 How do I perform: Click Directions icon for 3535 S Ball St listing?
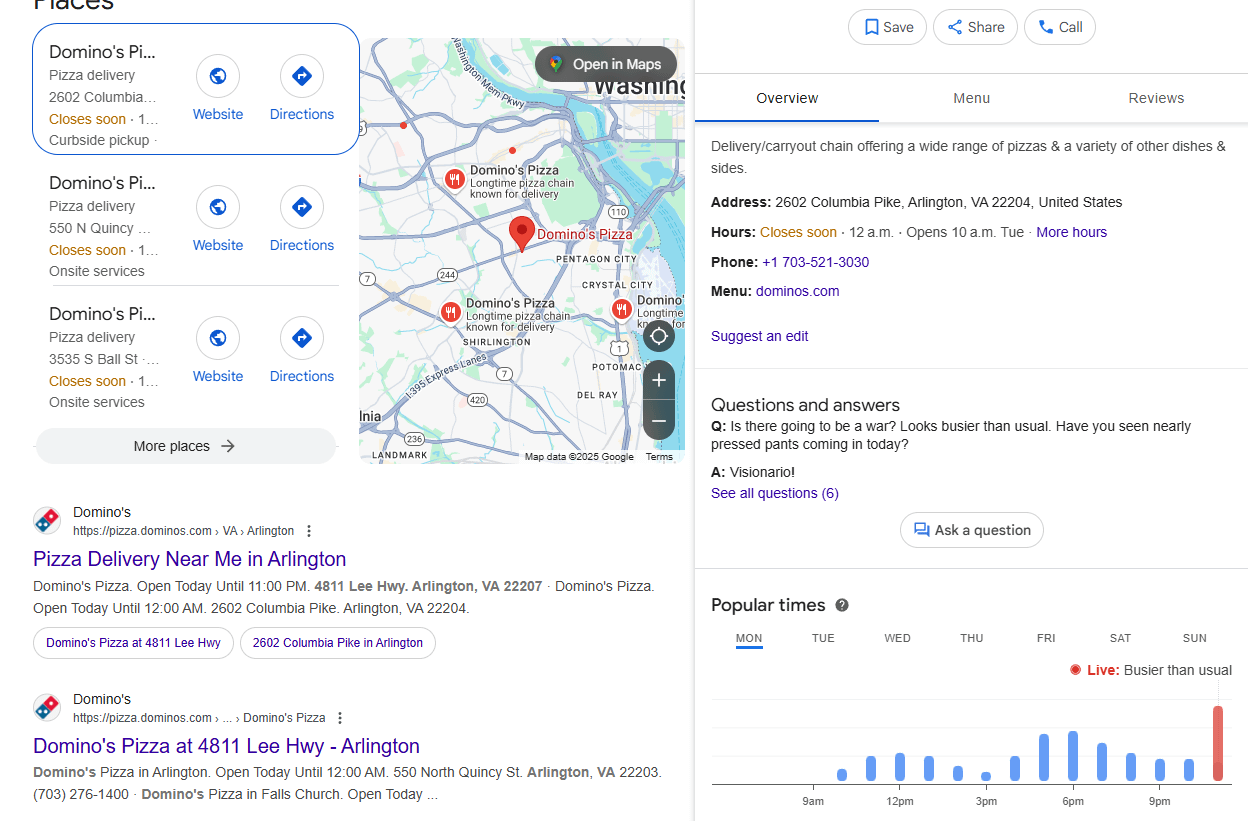(x=302, y=338)
